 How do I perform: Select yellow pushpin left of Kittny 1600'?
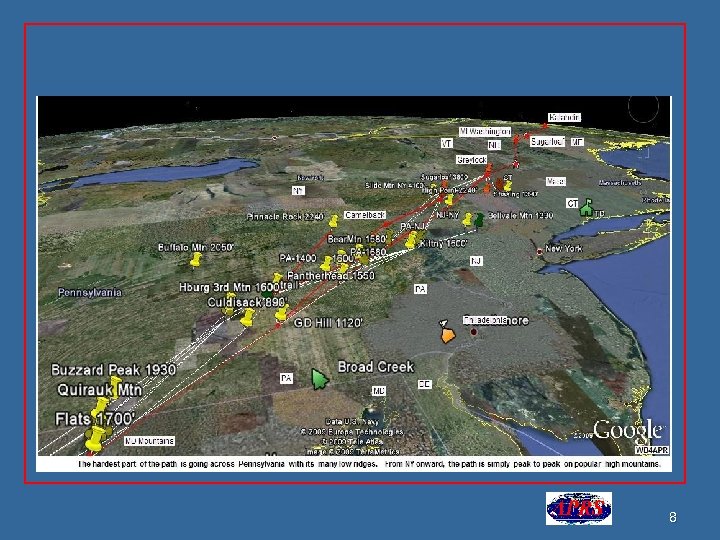coord(411,240)
